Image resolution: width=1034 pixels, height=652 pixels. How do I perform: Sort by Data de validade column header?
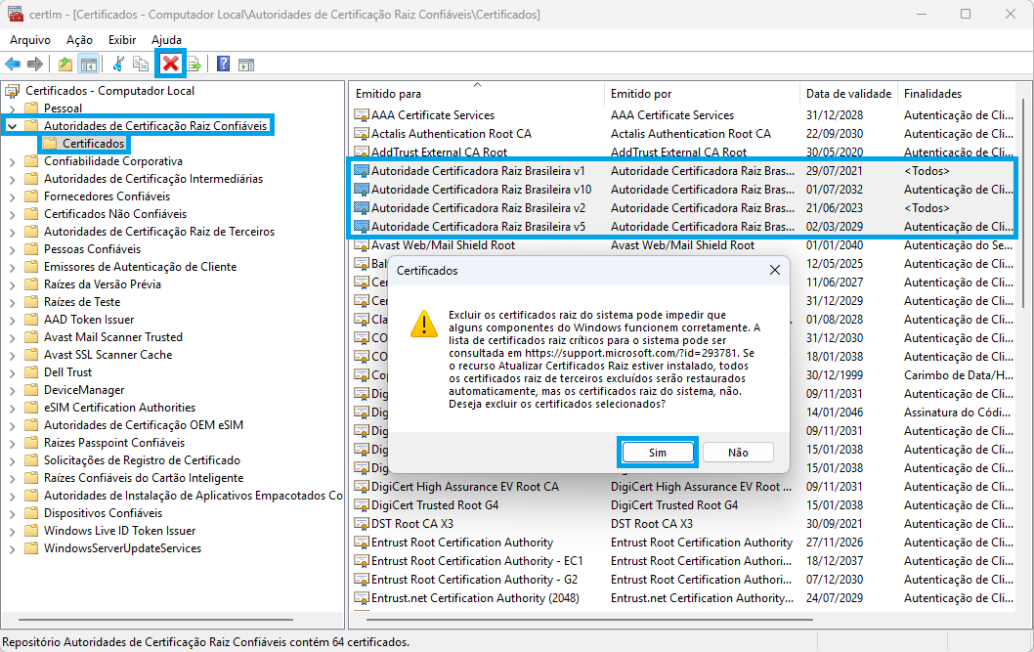[x=847, y=93]
